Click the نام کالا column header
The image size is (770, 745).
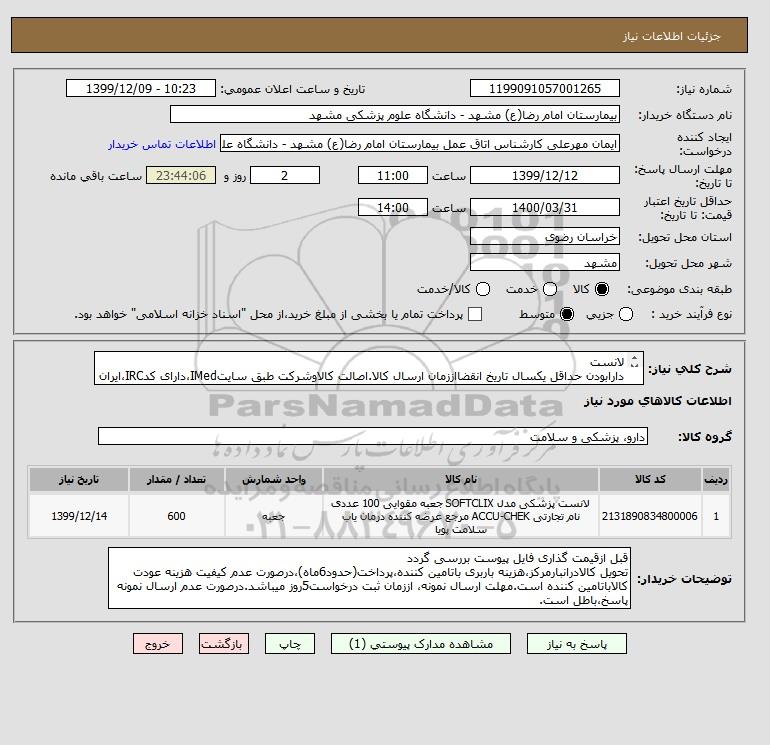click(x=461, y=479)
